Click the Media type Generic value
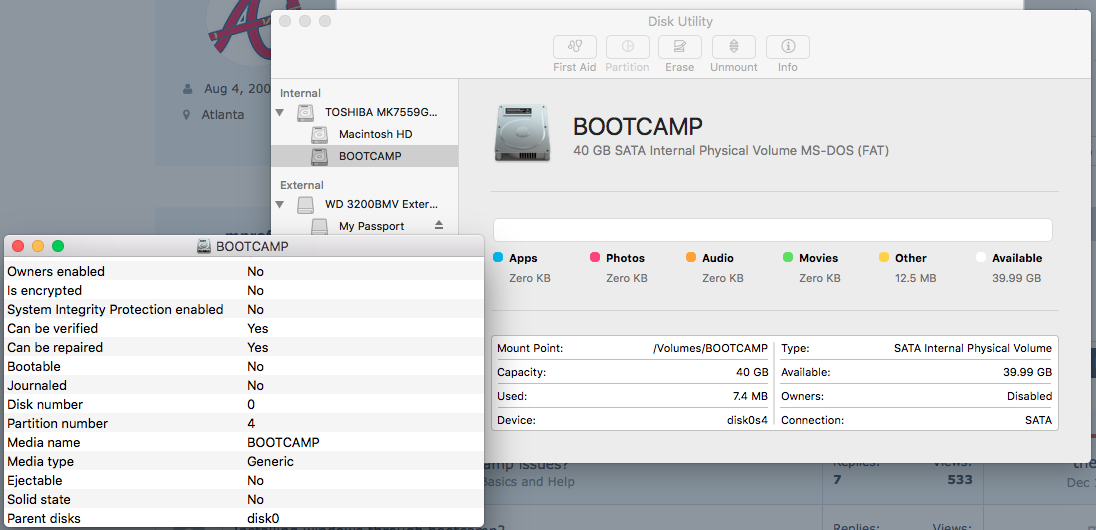Image resolution: width=1096 pixels, height=530 pixels. (270, 461)
